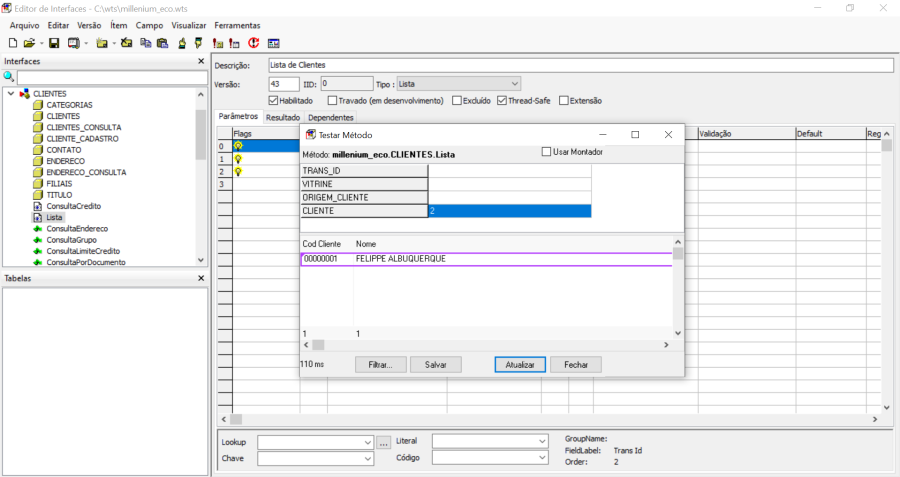
Task: Open the Editar menu
Action: click(x=58, y=25)
